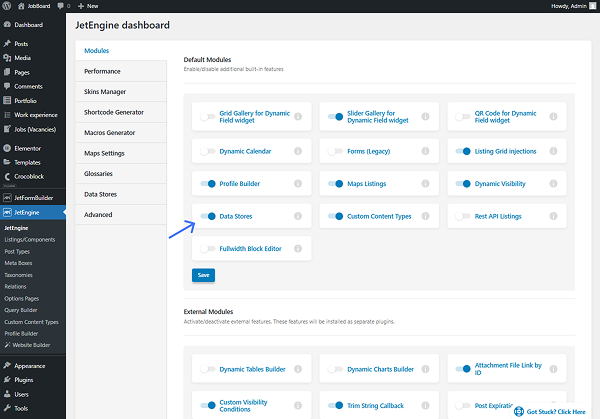Screen dimensions: 600x419
Task: Open Plugins menu
Action: [x=33, y=380]
